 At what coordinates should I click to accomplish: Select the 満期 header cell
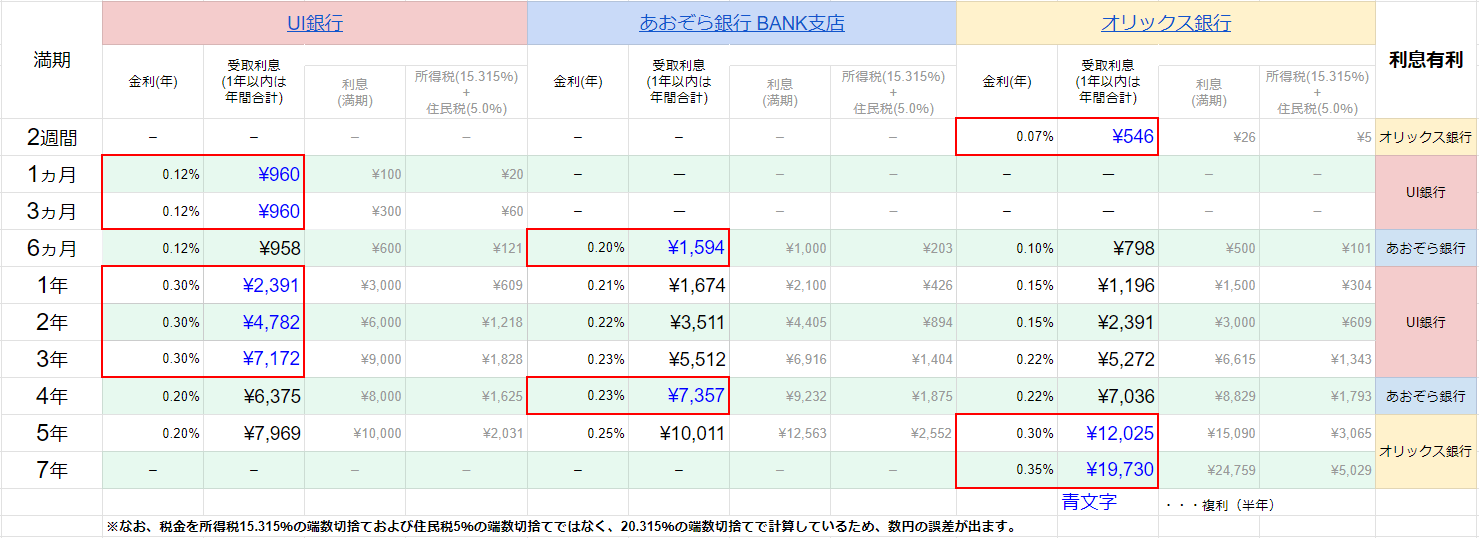coord(52,59)
